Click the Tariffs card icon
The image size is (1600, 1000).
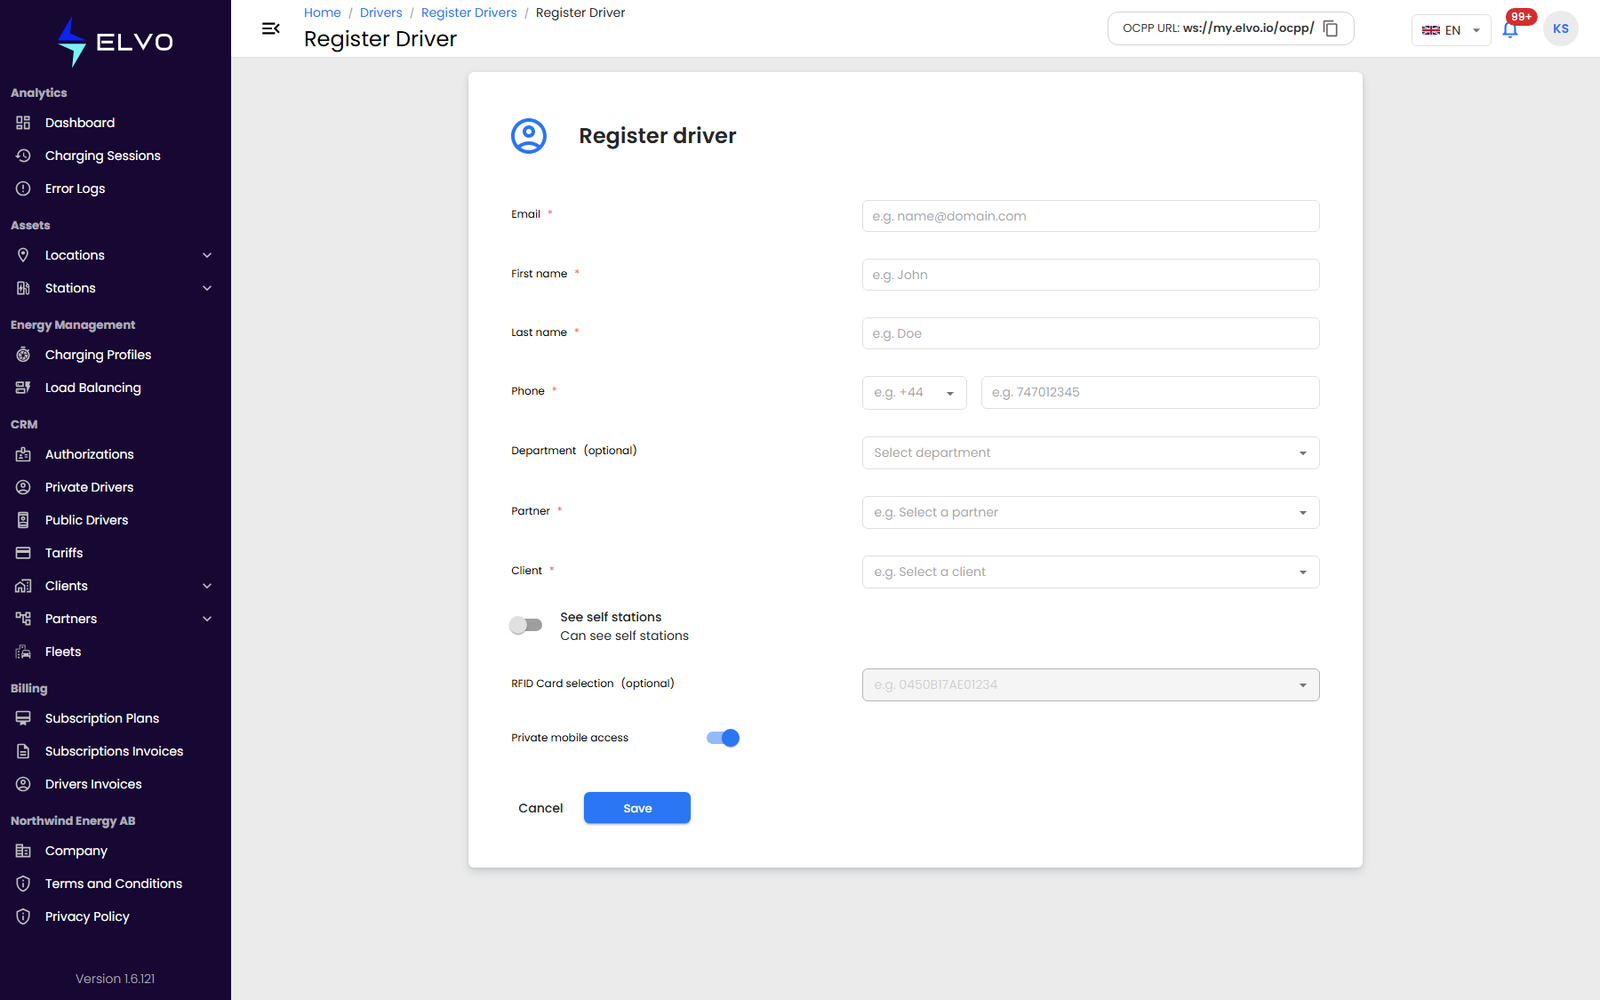[23, 553]
